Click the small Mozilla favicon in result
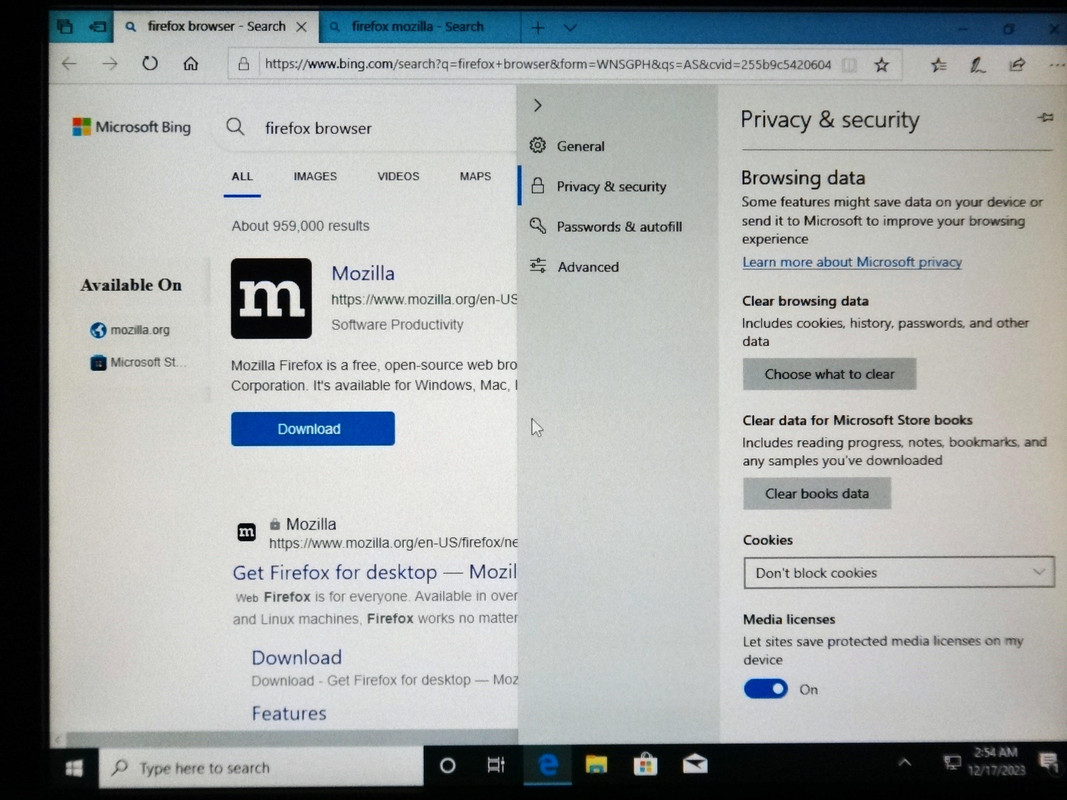Image resolution: width=1067 pixels, height=800 pixels. (246, 532)
